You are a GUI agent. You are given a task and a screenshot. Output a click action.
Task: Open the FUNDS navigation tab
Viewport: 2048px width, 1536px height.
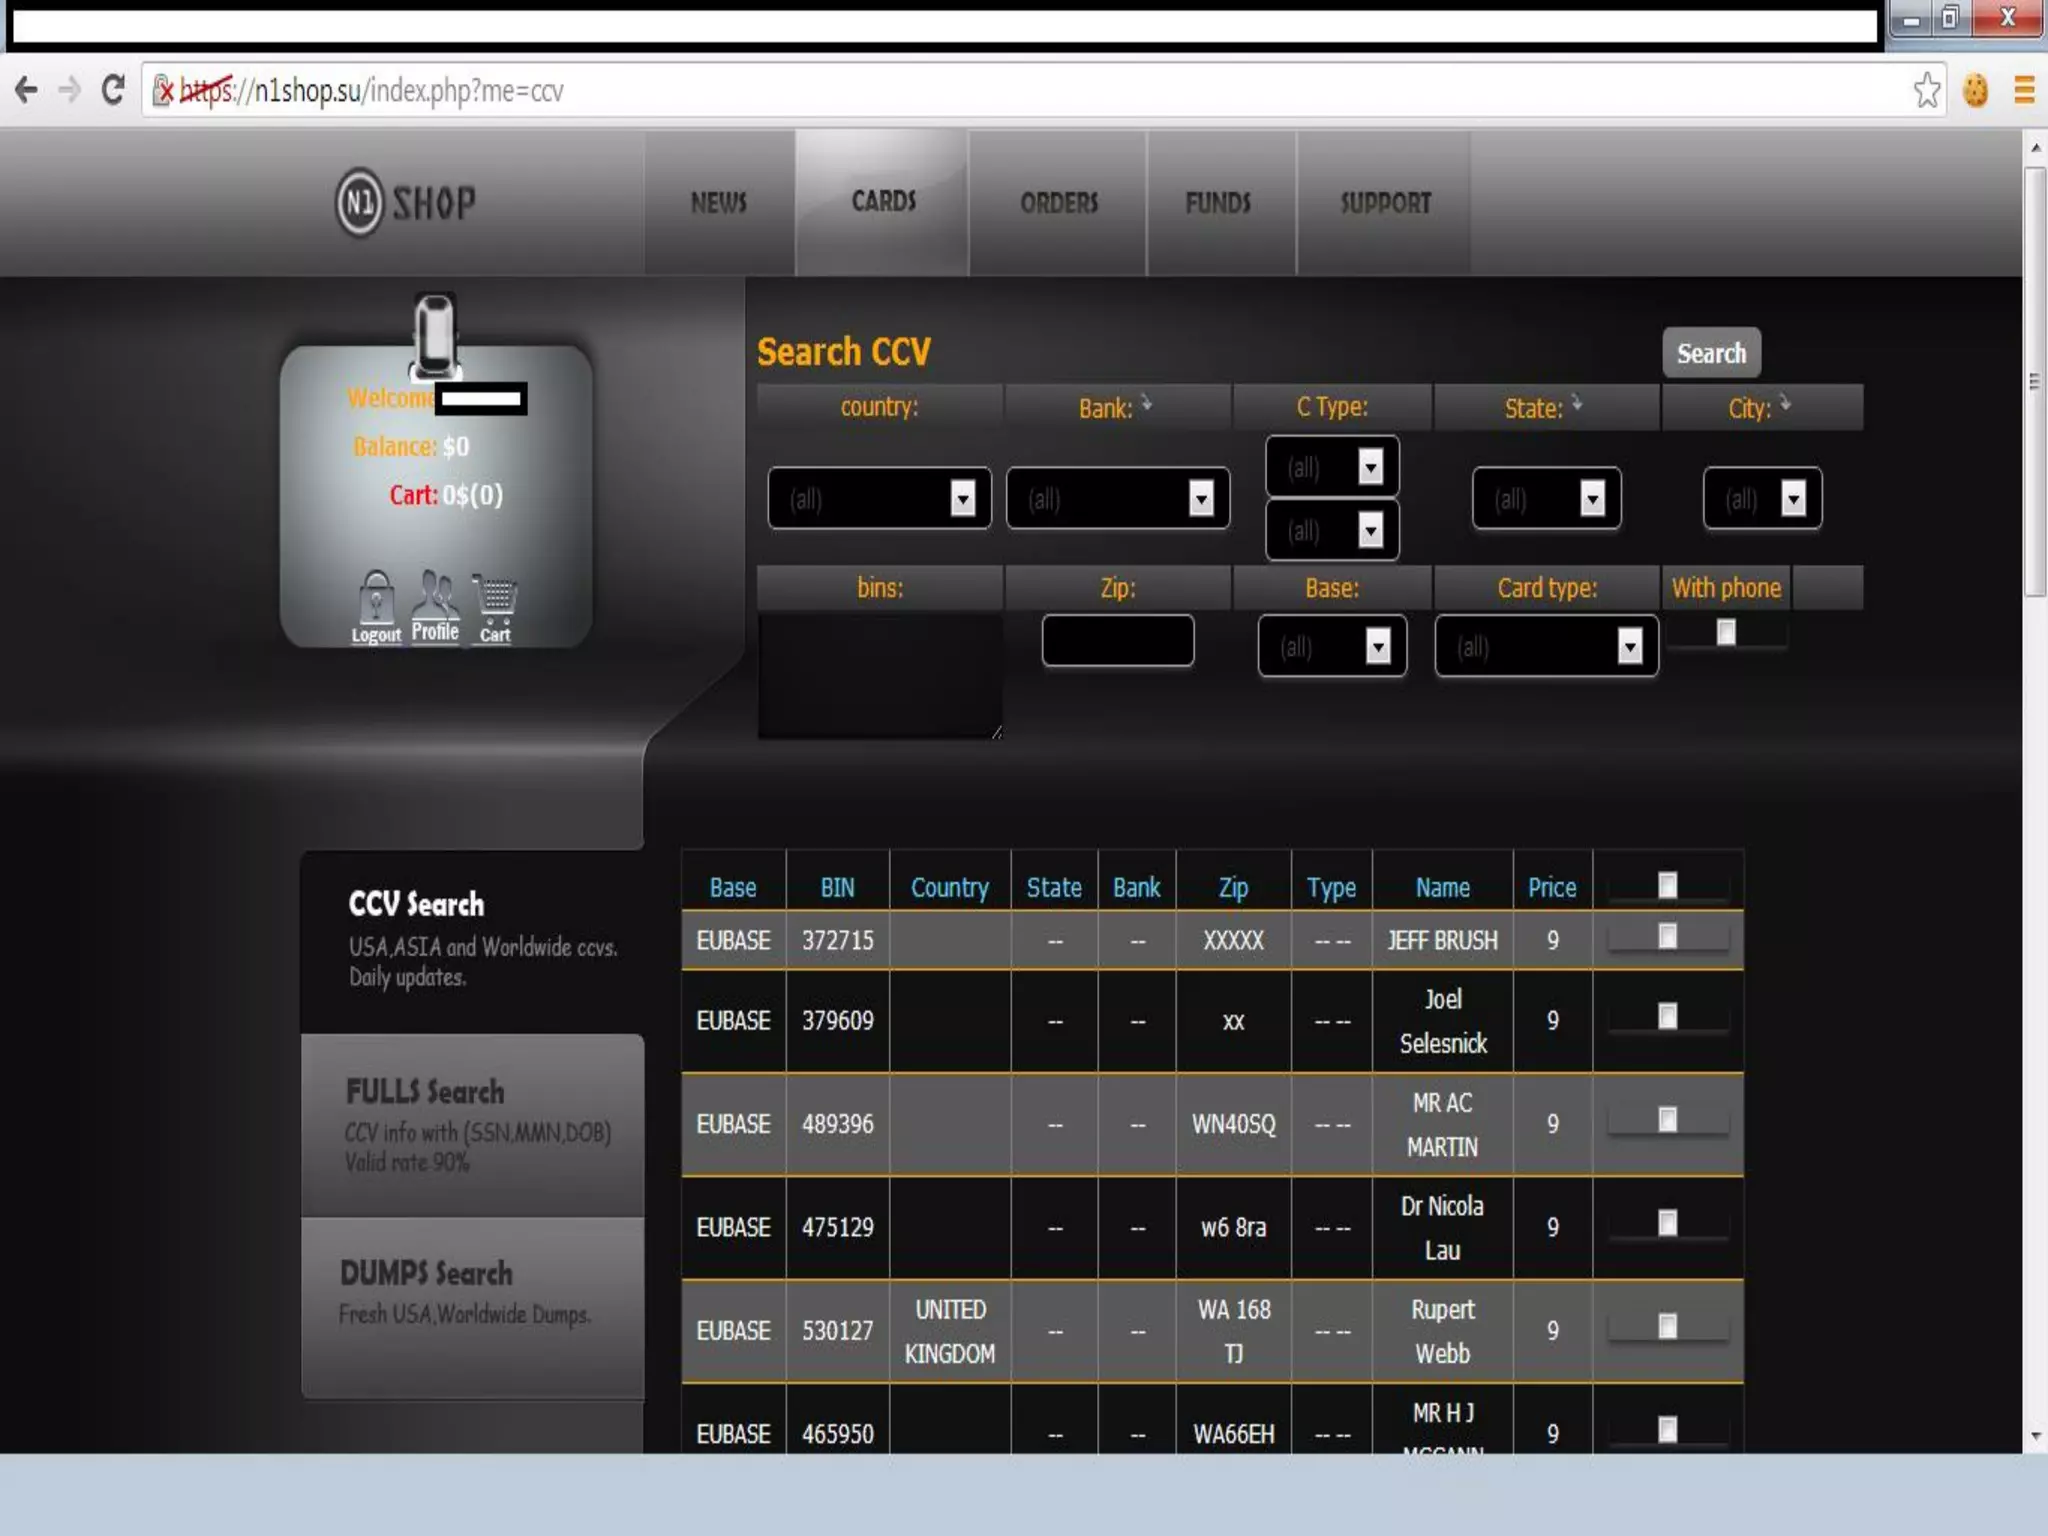coord(1218,203)
